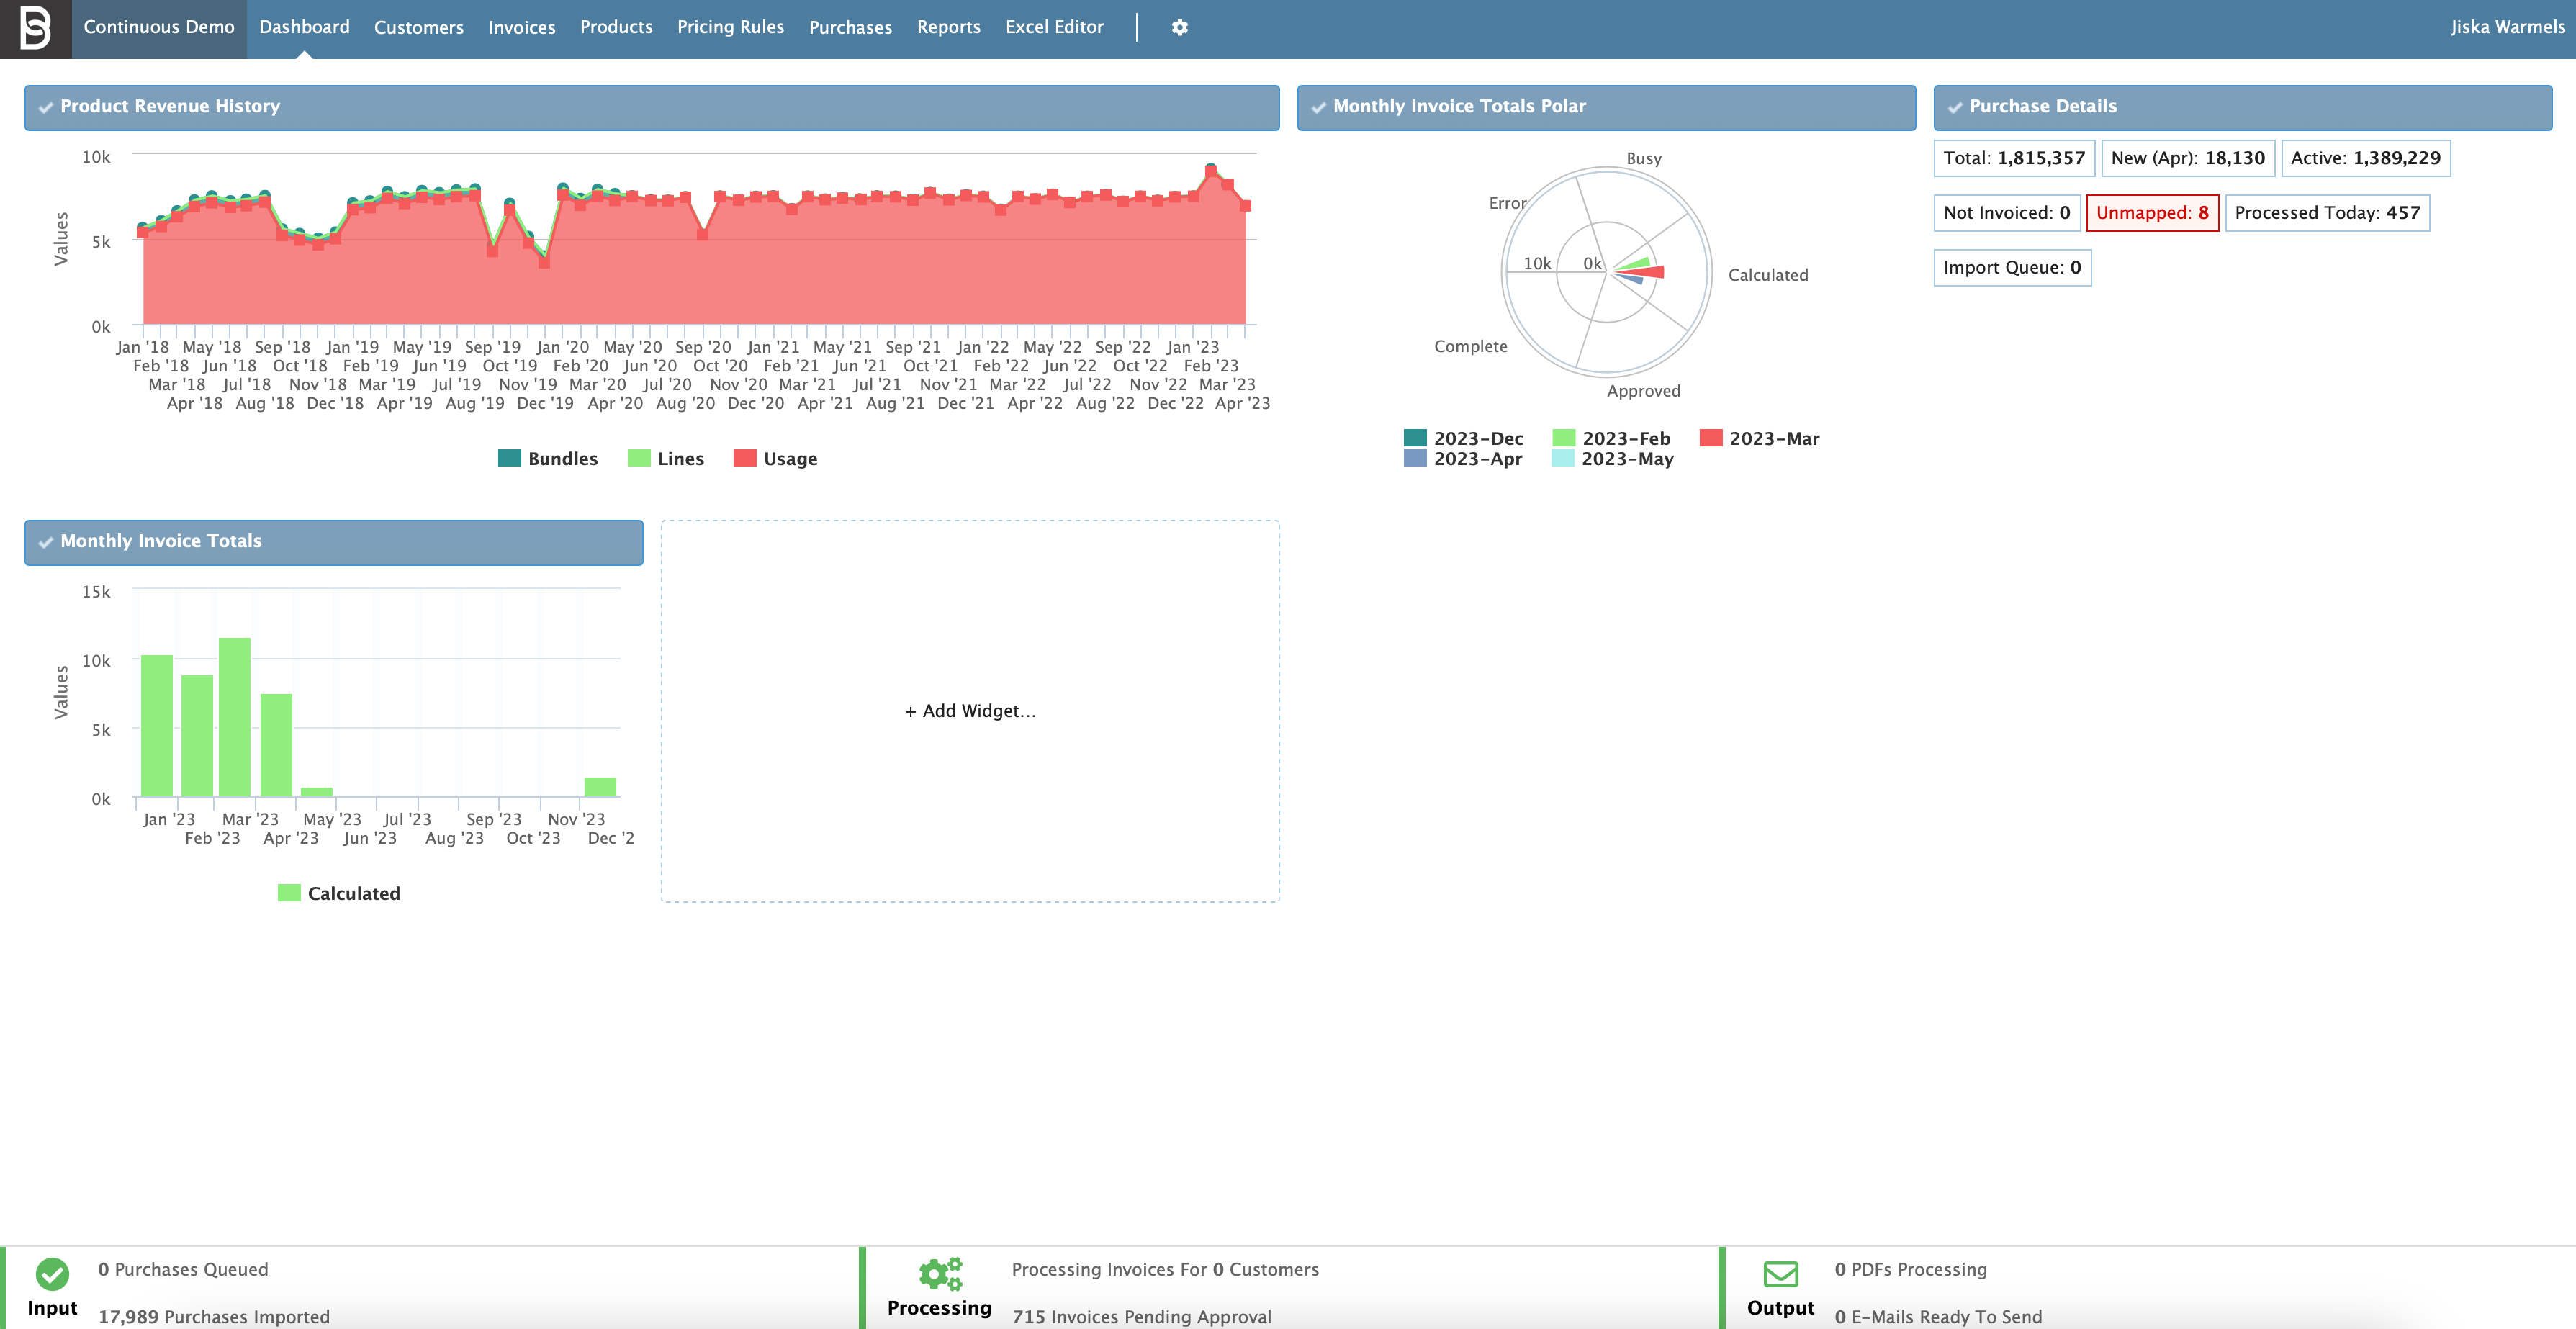Click the green checkmark Input status icon

(53, 1274)
